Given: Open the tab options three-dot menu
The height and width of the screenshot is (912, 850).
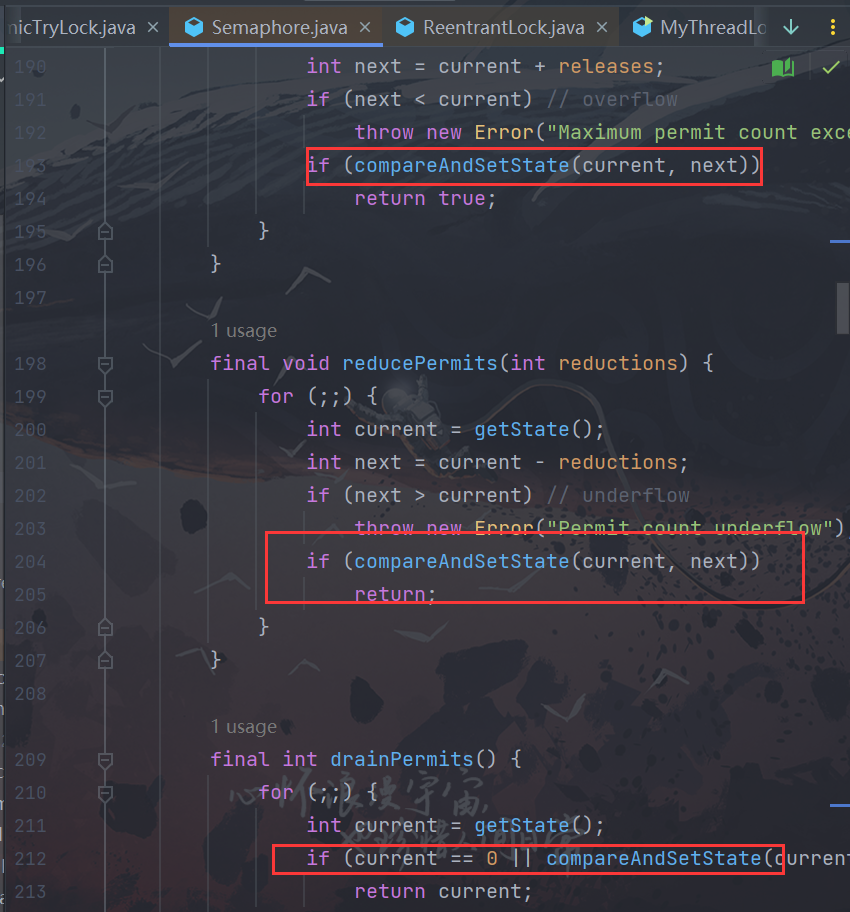Looking at the screenshot, I should click(833, 27).
